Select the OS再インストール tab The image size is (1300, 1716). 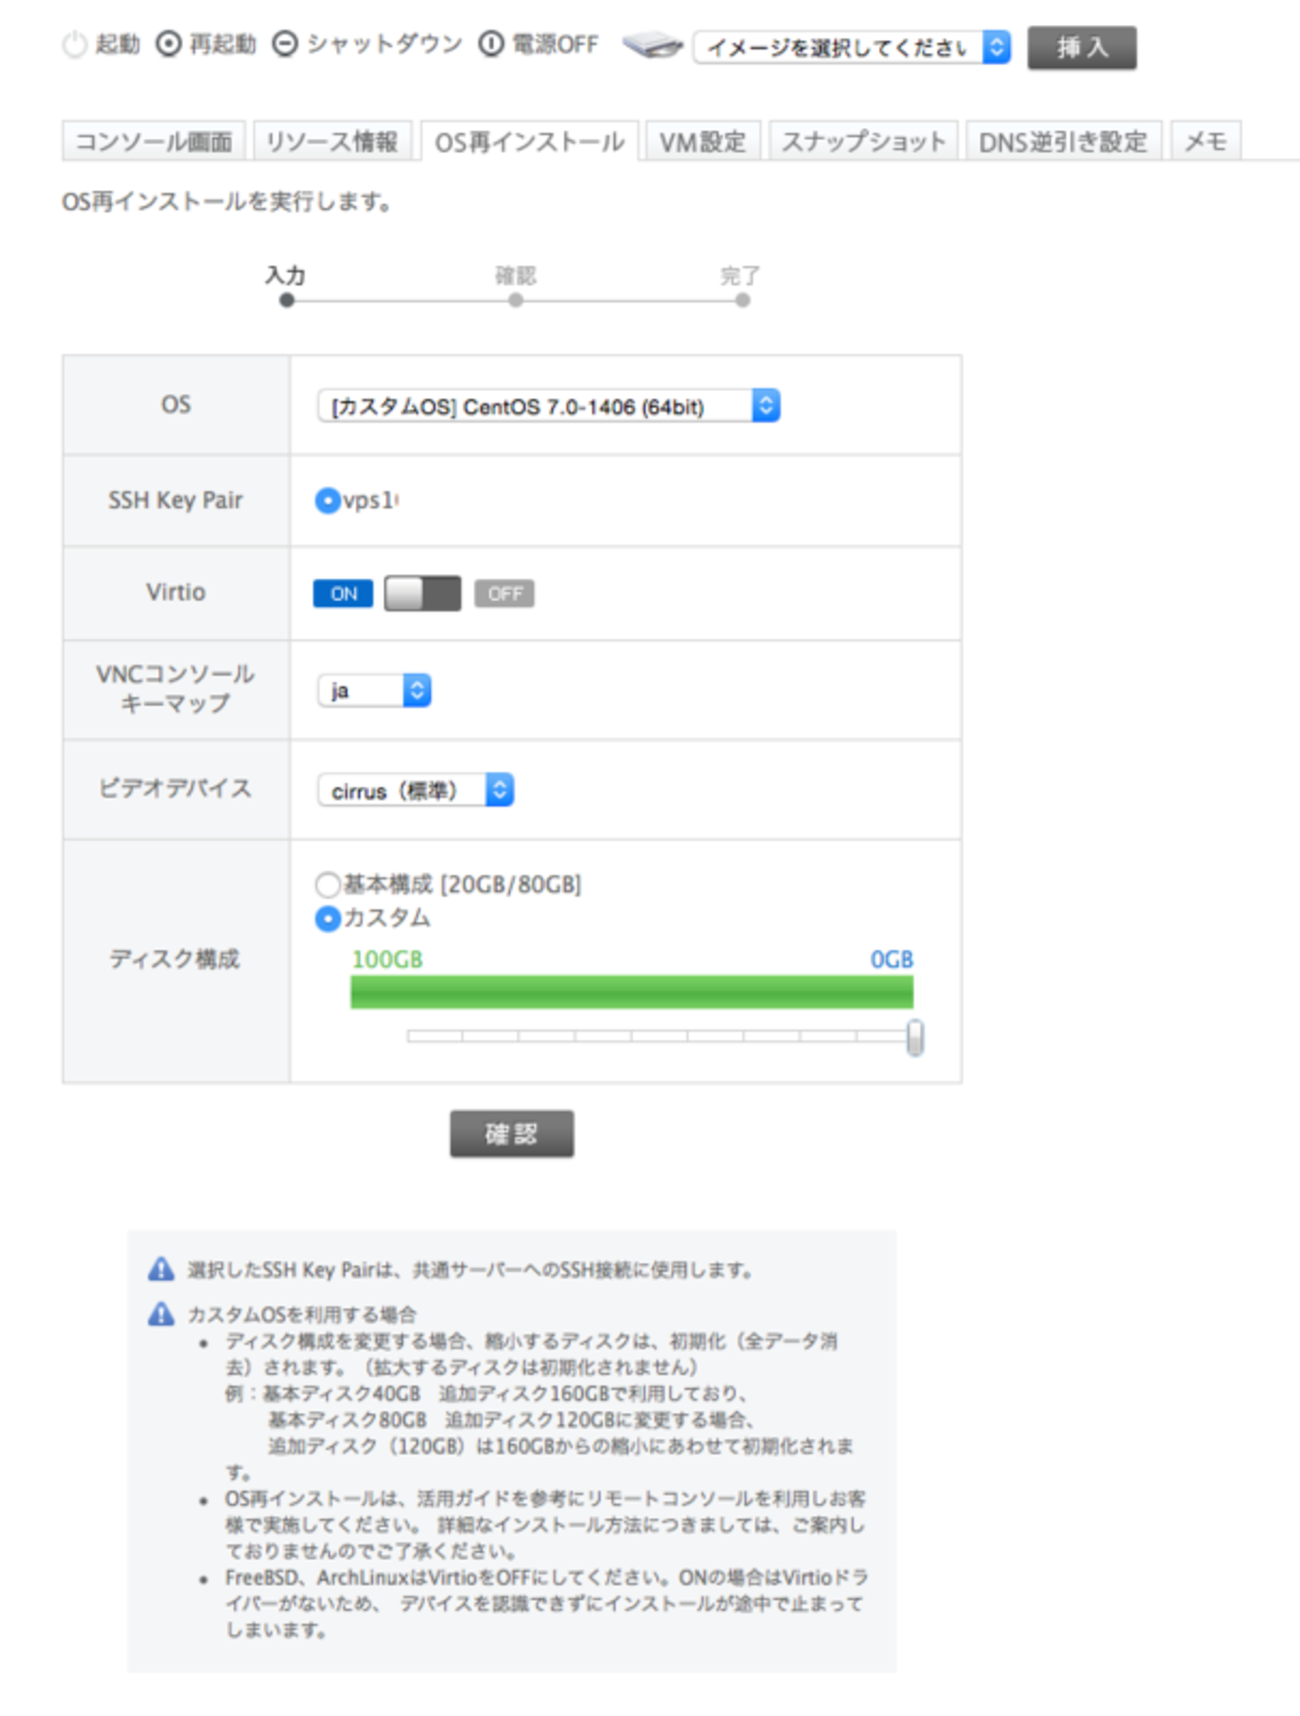pos(529,141)
